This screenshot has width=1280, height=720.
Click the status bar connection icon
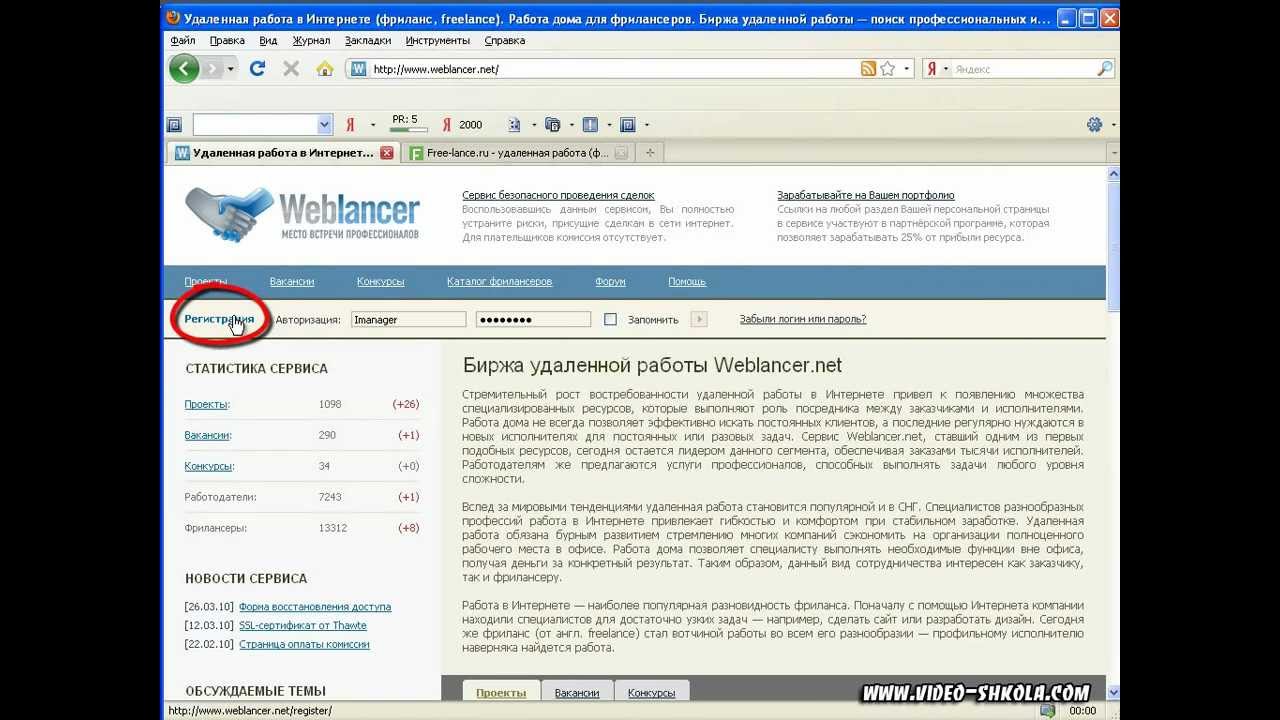tap(1047, 711)
